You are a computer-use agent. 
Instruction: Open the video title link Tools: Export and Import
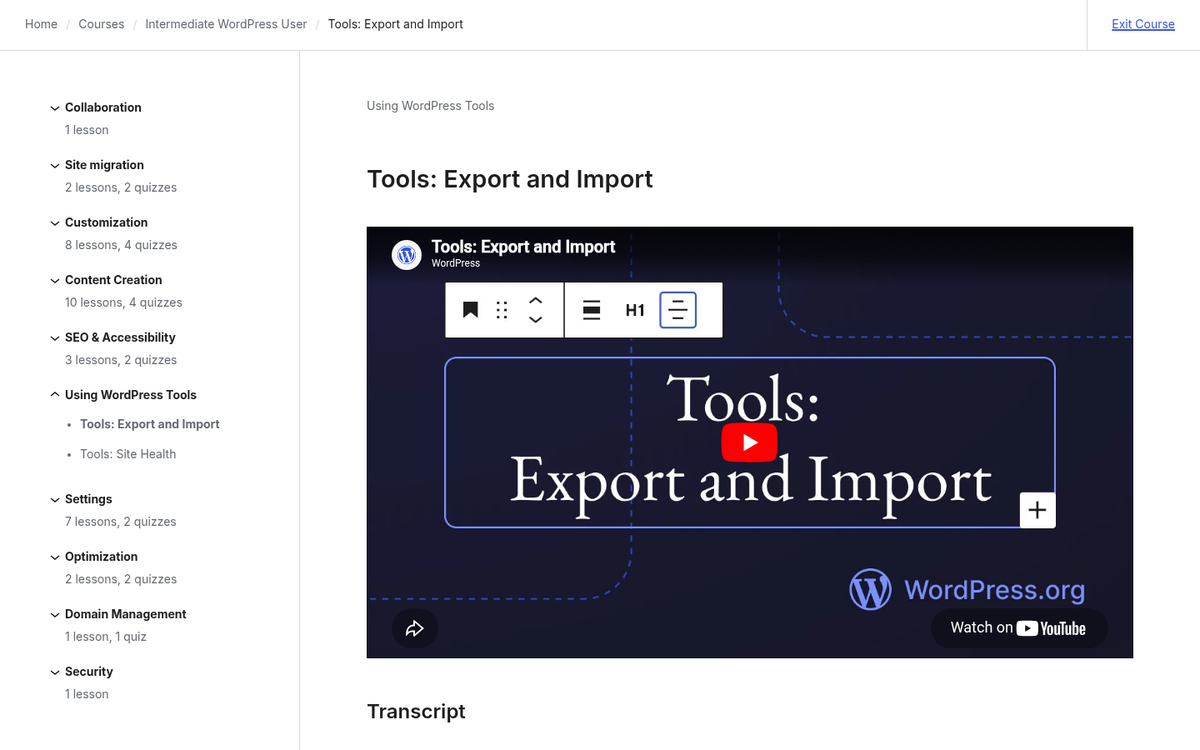pyautogui.click(x=523, y=247)
